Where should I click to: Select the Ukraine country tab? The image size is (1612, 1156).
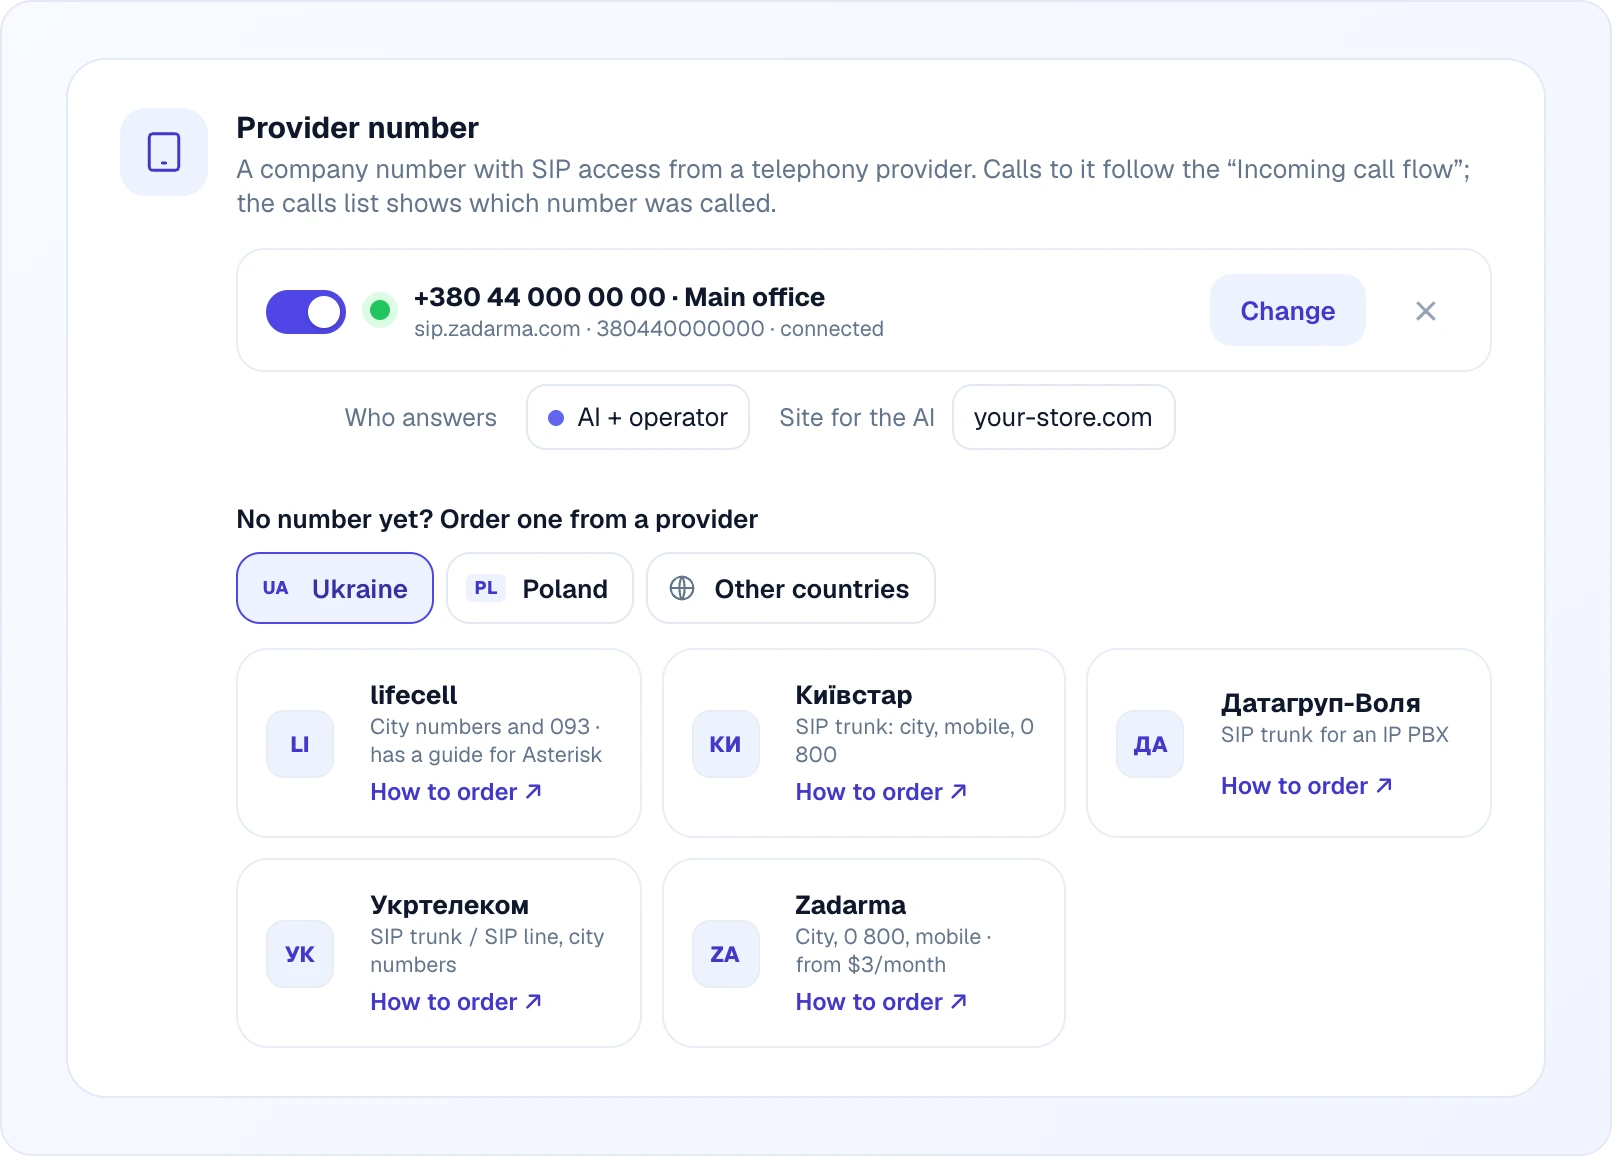335,588
